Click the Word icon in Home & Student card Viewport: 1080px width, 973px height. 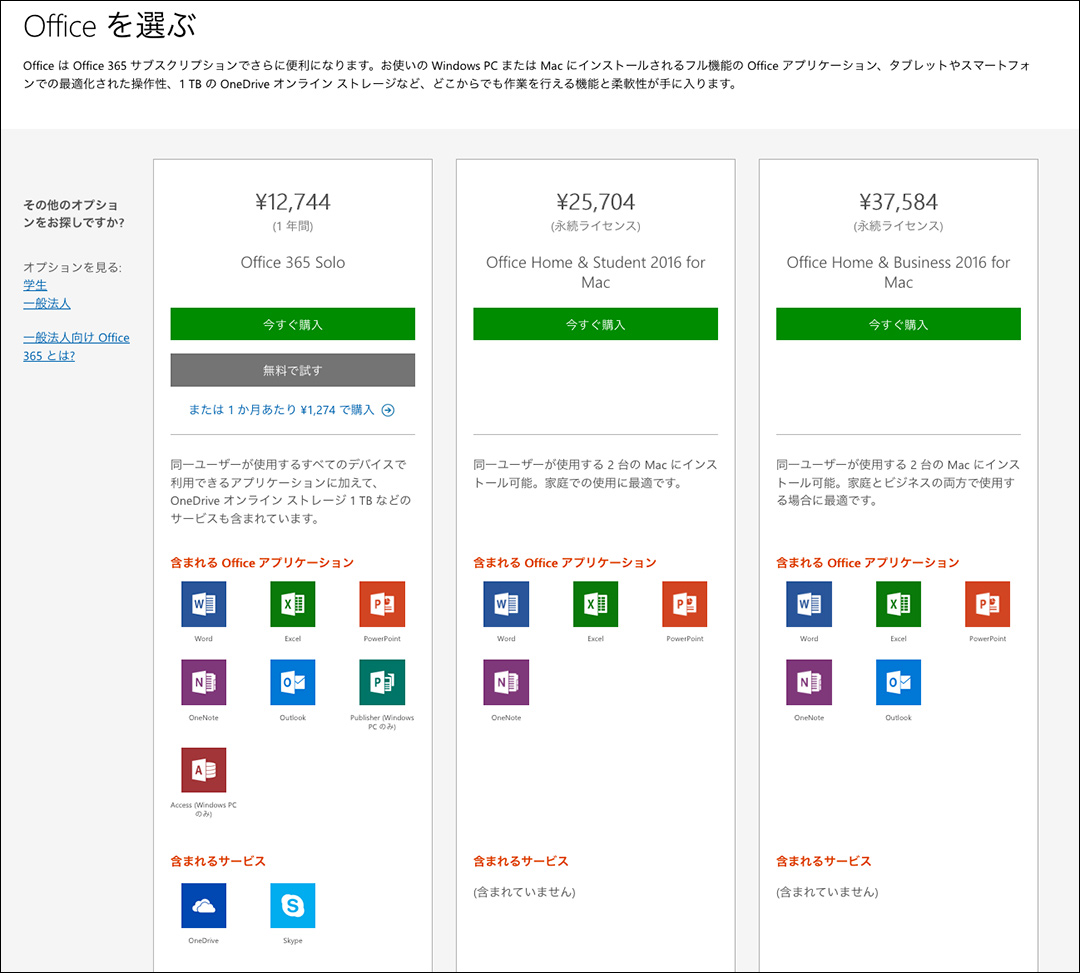506,604
